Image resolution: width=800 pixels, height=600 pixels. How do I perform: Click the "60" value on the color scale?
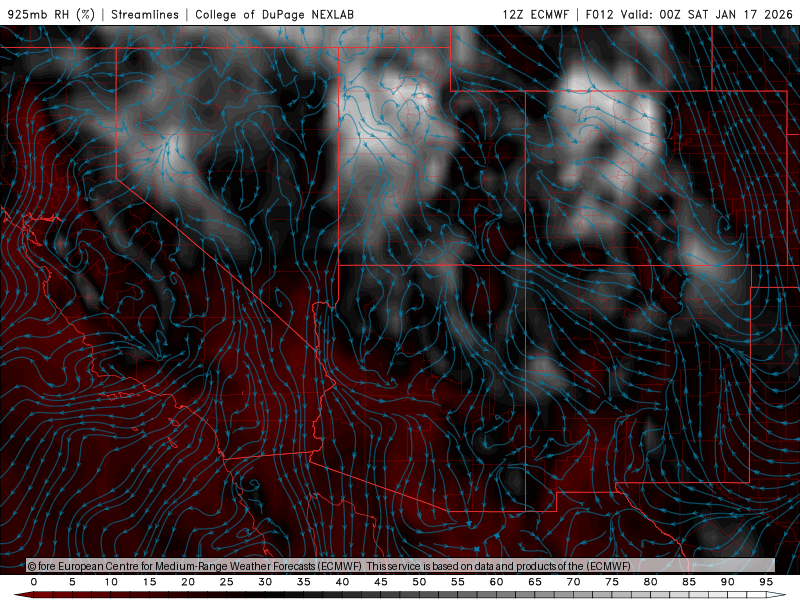496,582
